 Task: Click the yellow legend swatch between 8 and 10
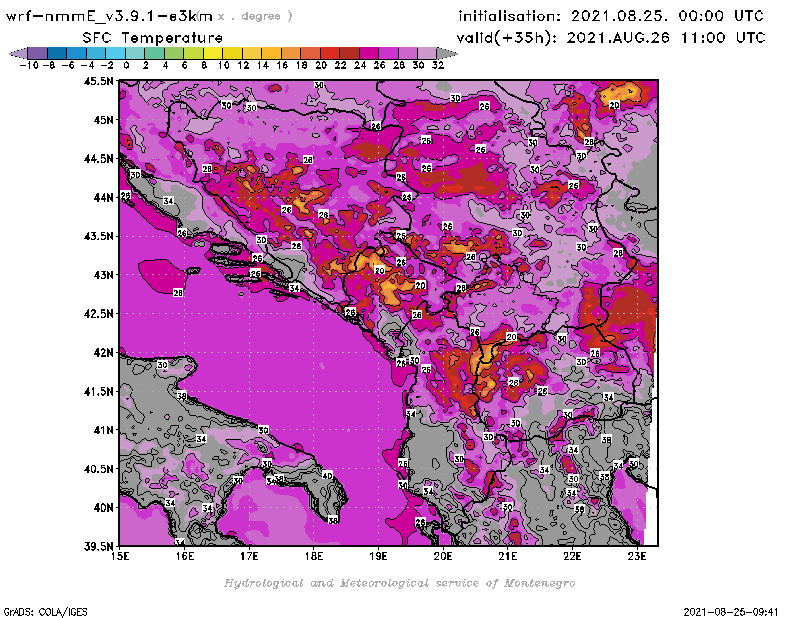coord(213,53)
